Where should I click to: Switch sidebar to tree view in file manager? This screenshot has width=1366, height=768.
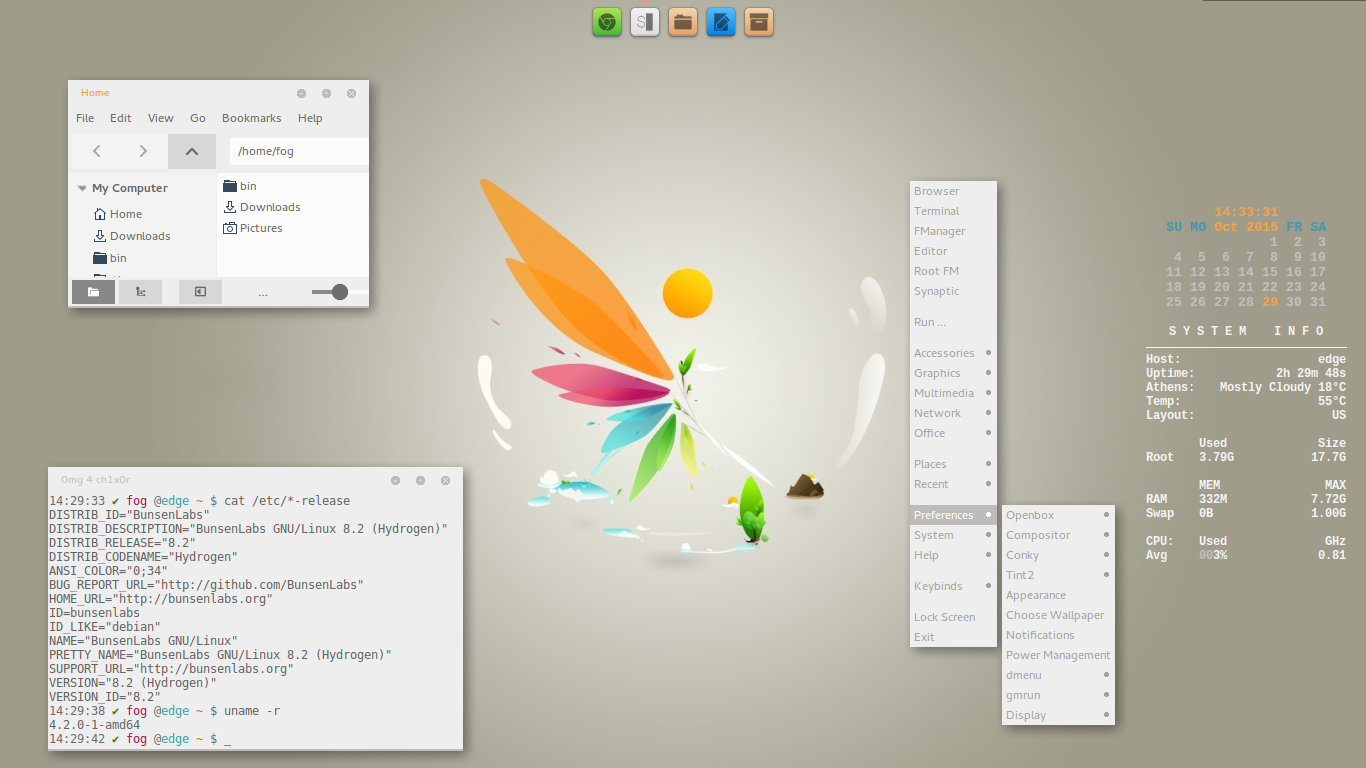click(x=140, y=292)
